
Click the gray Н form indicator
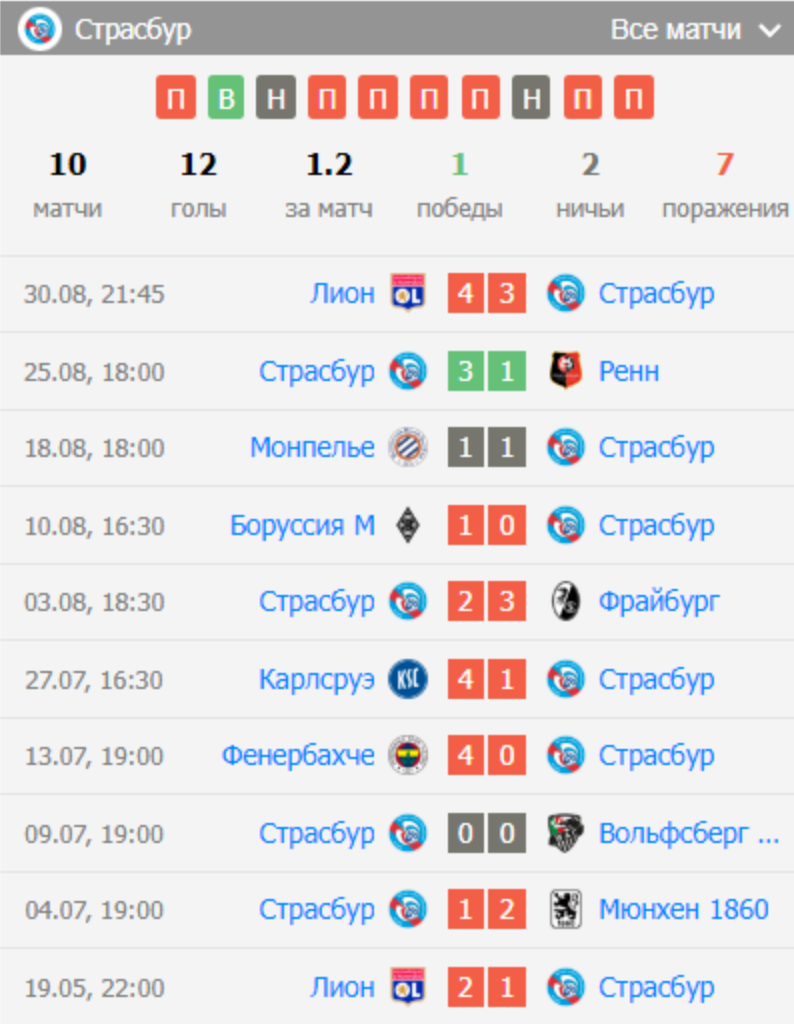pos(277,97)
